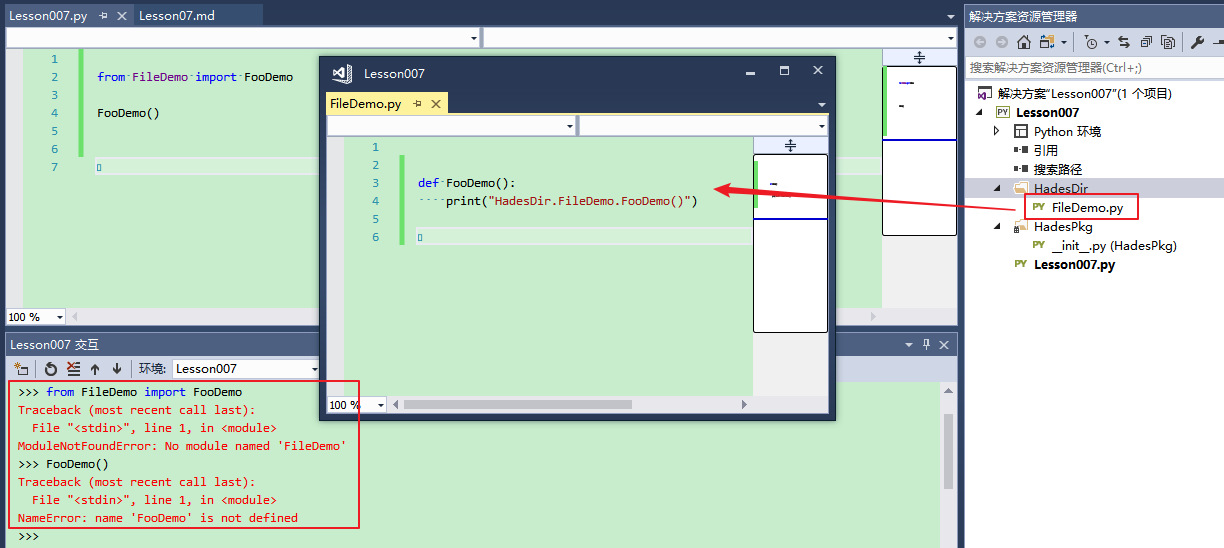Select the FileDemo.py tab in floating window
The height and width of the screenshot is (548, 1224).
pyautogui.click(x=366, y=104)
